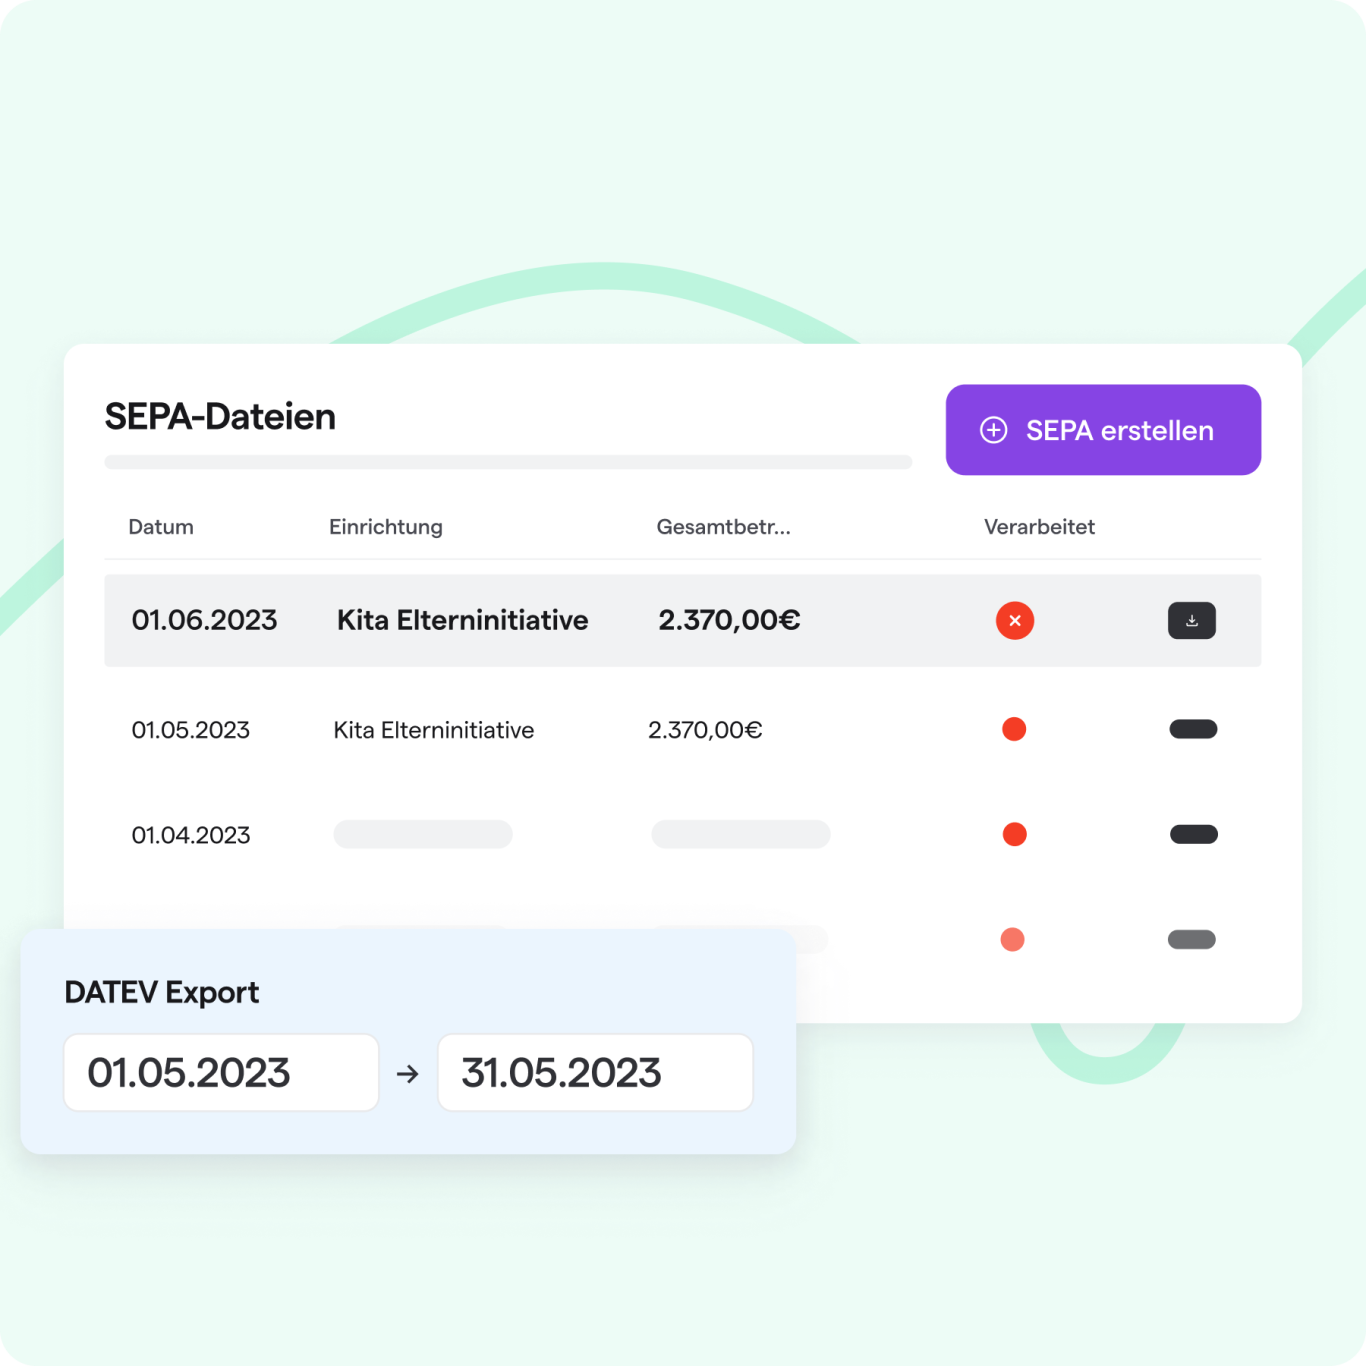
Task: Click the faded red status dot in last row
Action: pyautogui.click(x=1012, y=939)
